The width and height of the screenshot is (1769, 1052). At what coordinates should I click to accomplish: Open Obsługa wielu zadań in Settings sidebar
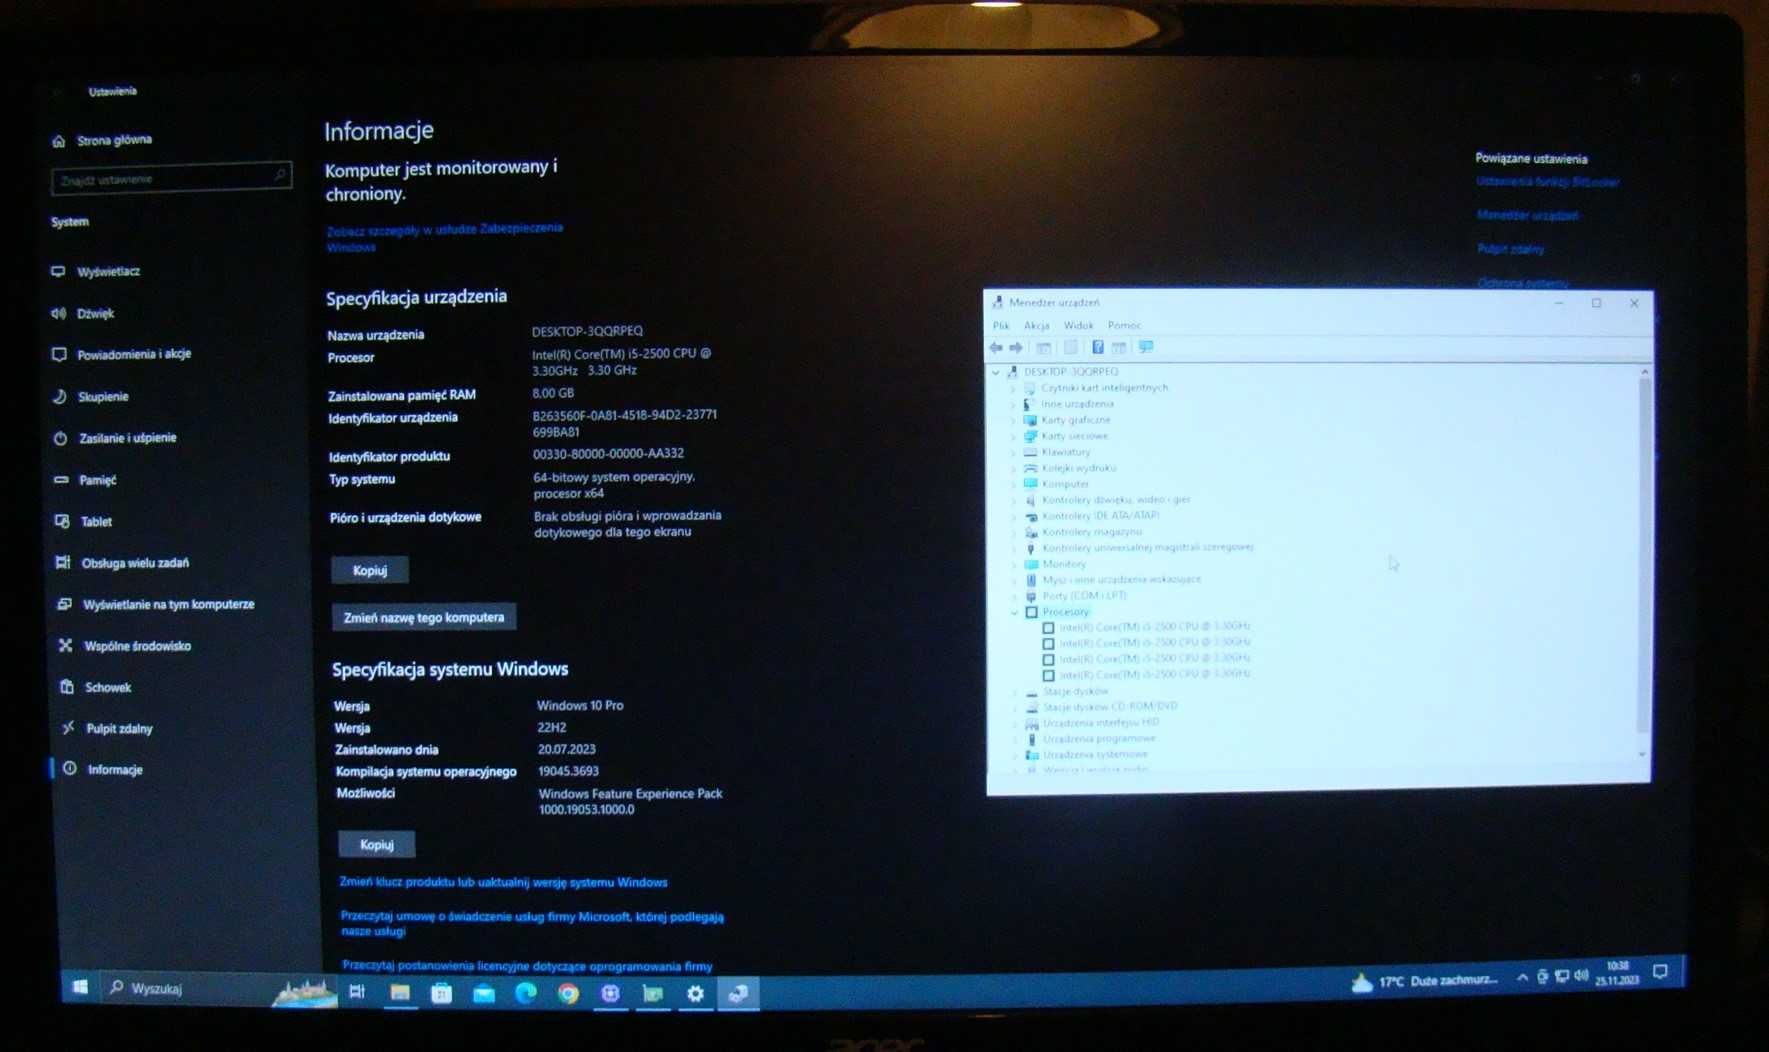(135, 563)
